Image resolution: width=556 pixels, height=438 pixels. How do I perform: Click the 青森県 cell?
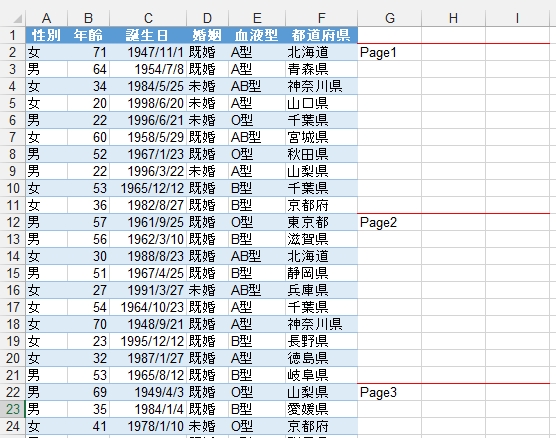[322, 69]
